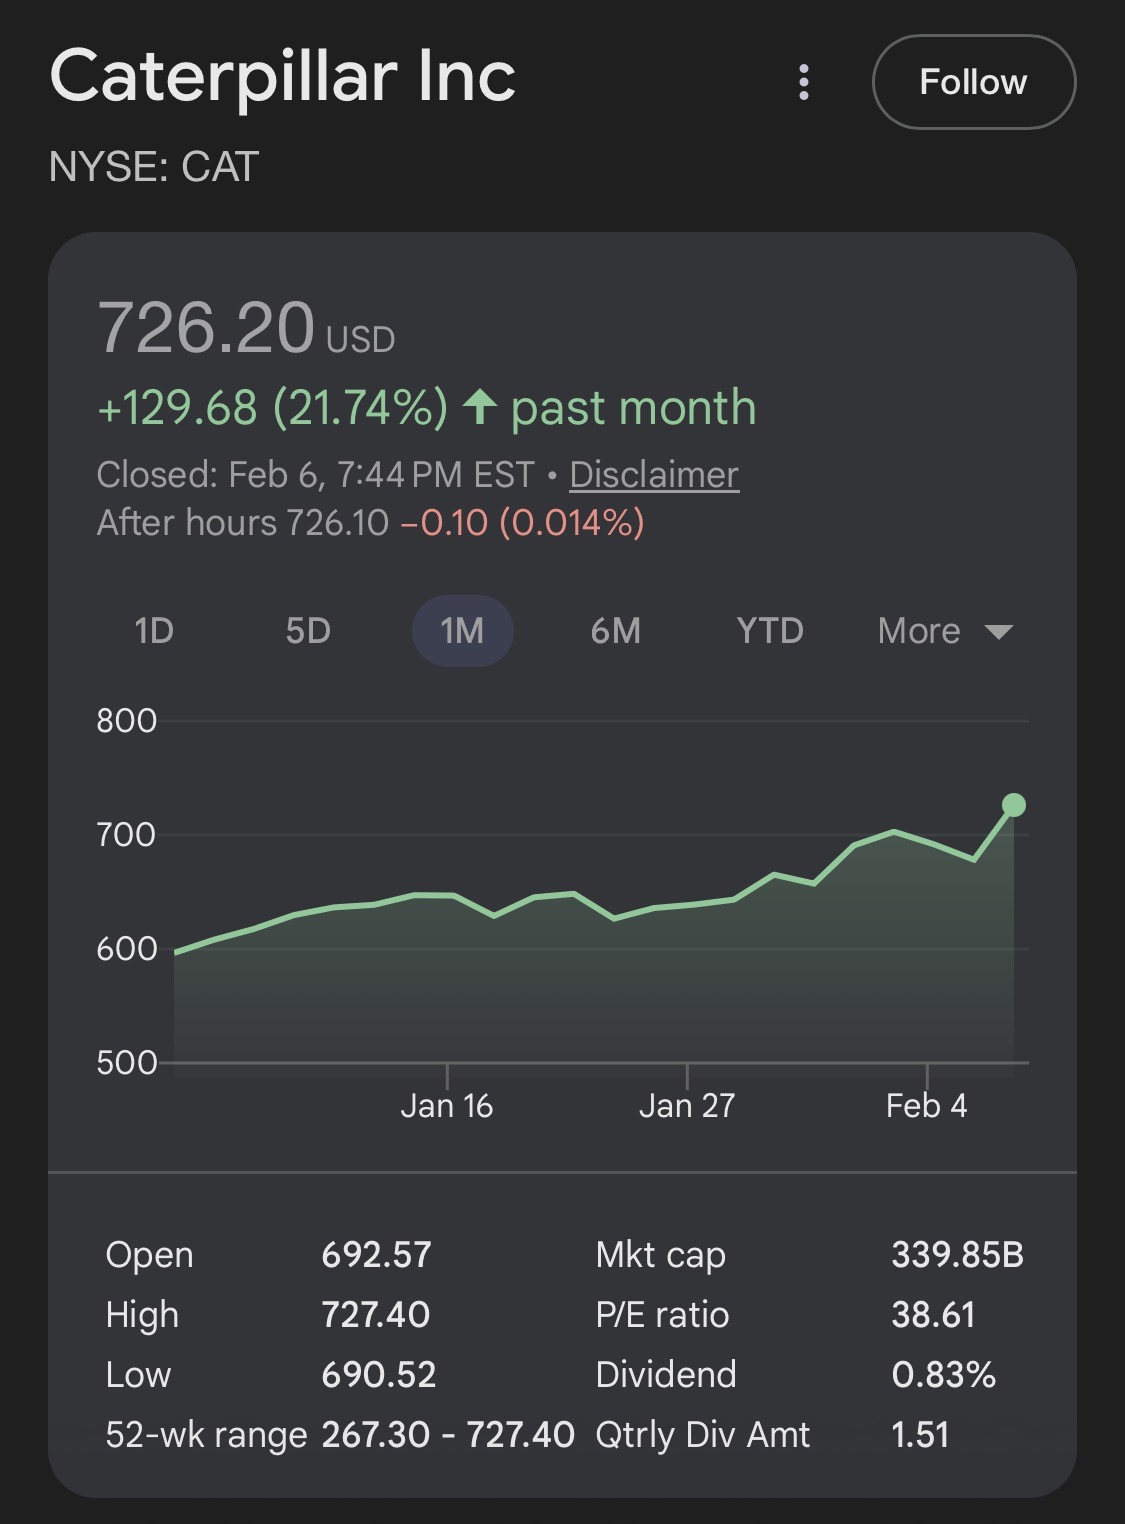Open the Disclaimer link
This screenshot has height=1524, width=1125.
tap(654, 474)
